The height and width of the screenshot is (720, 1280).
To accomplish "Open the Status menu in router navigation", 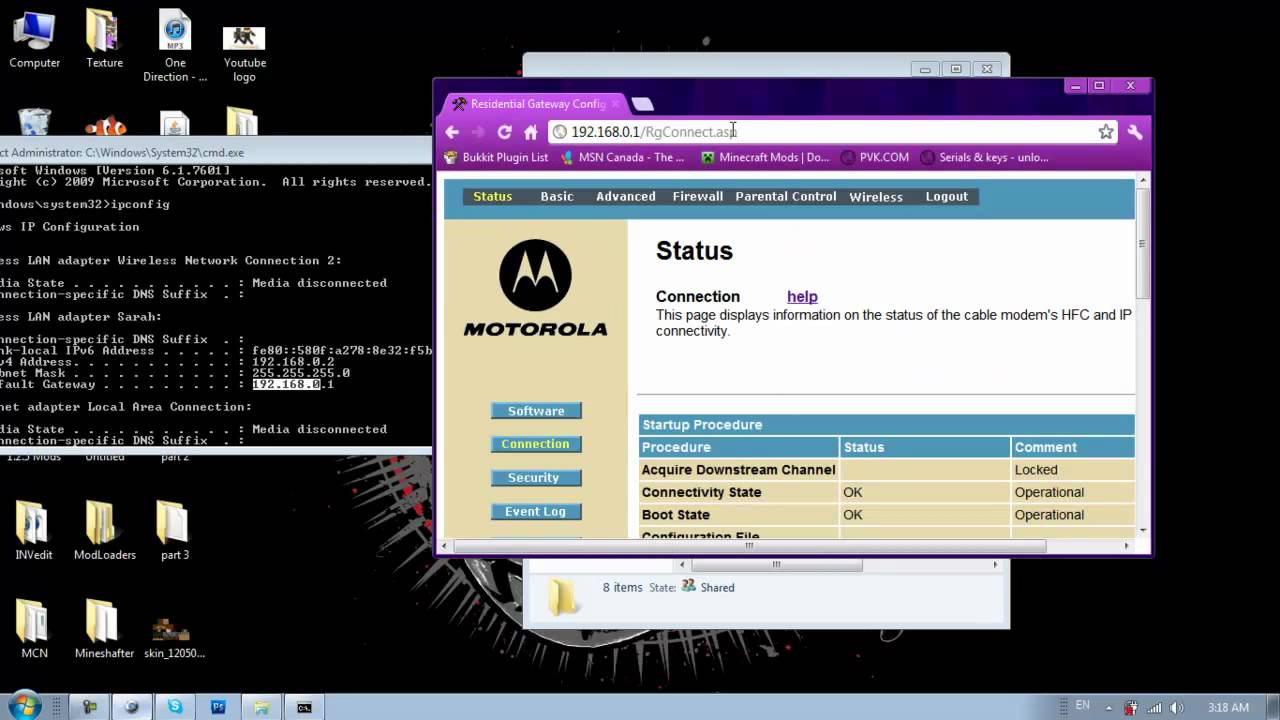I will 492,197.
